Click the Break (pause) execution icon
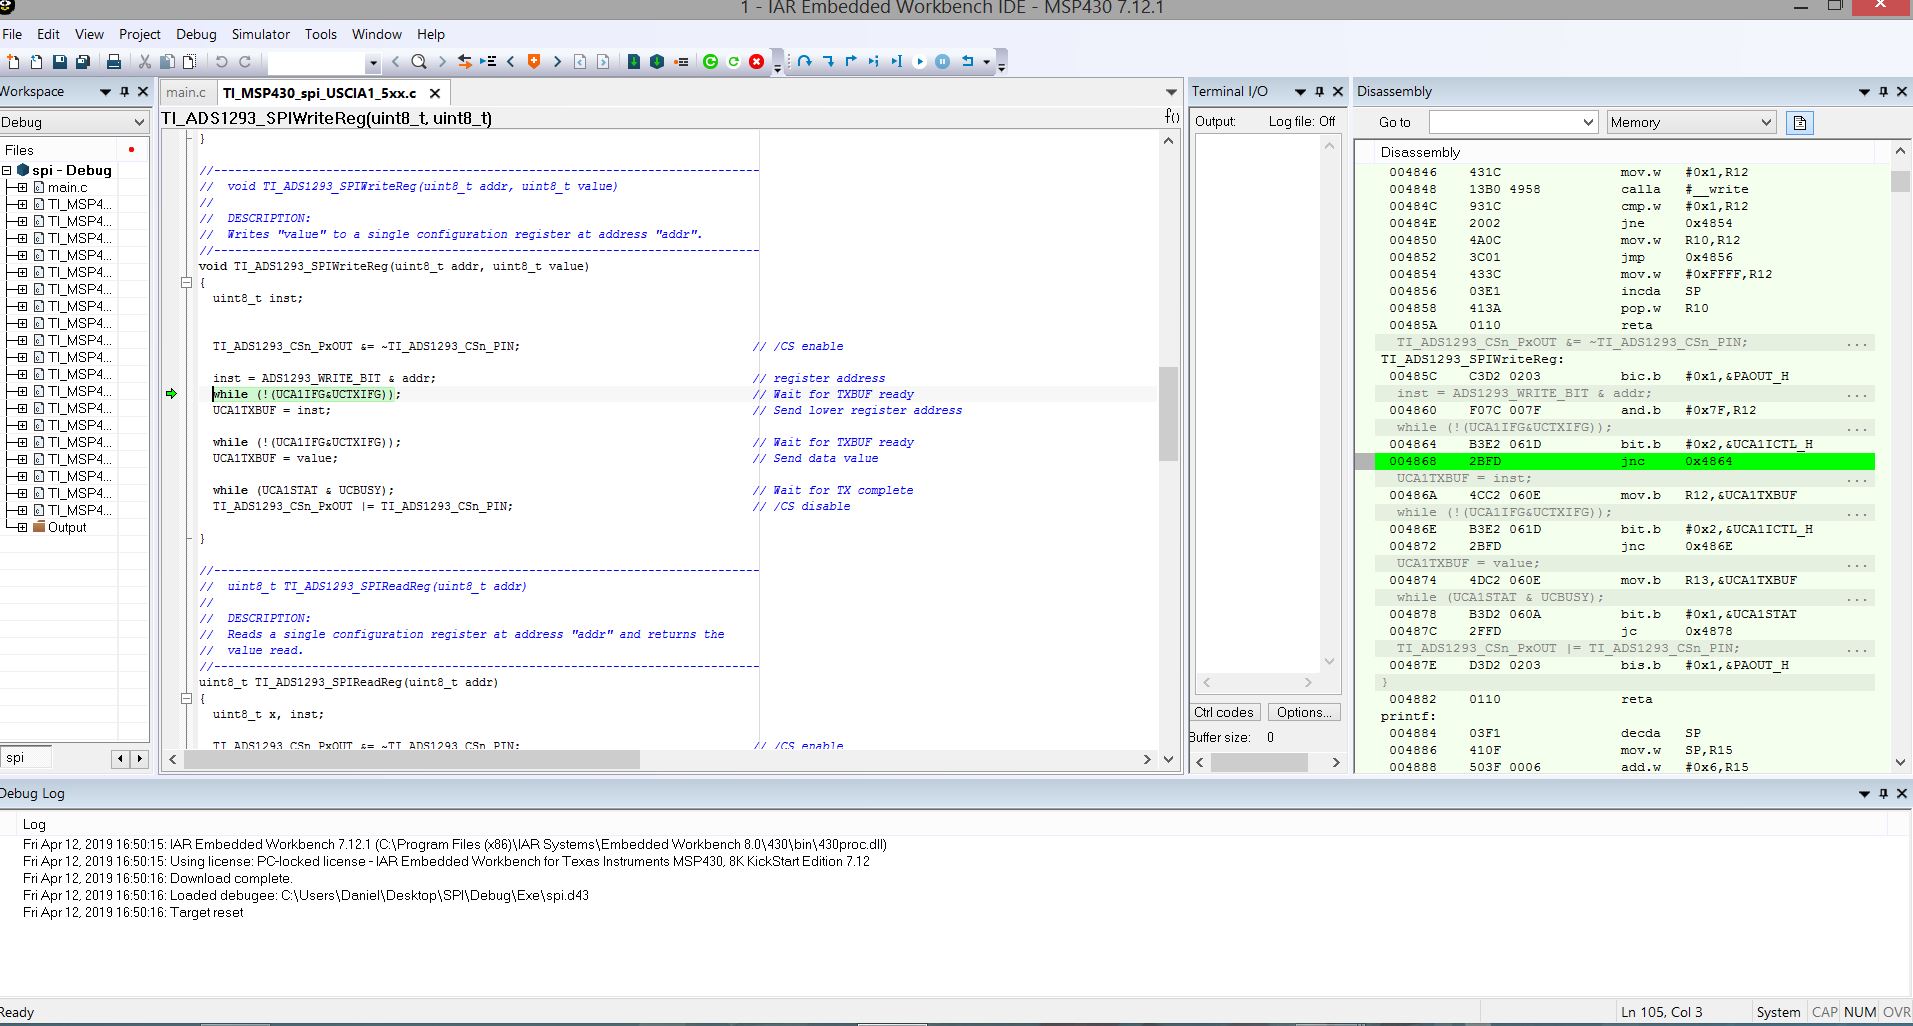 pyautogui.click(x=942, y=62)
